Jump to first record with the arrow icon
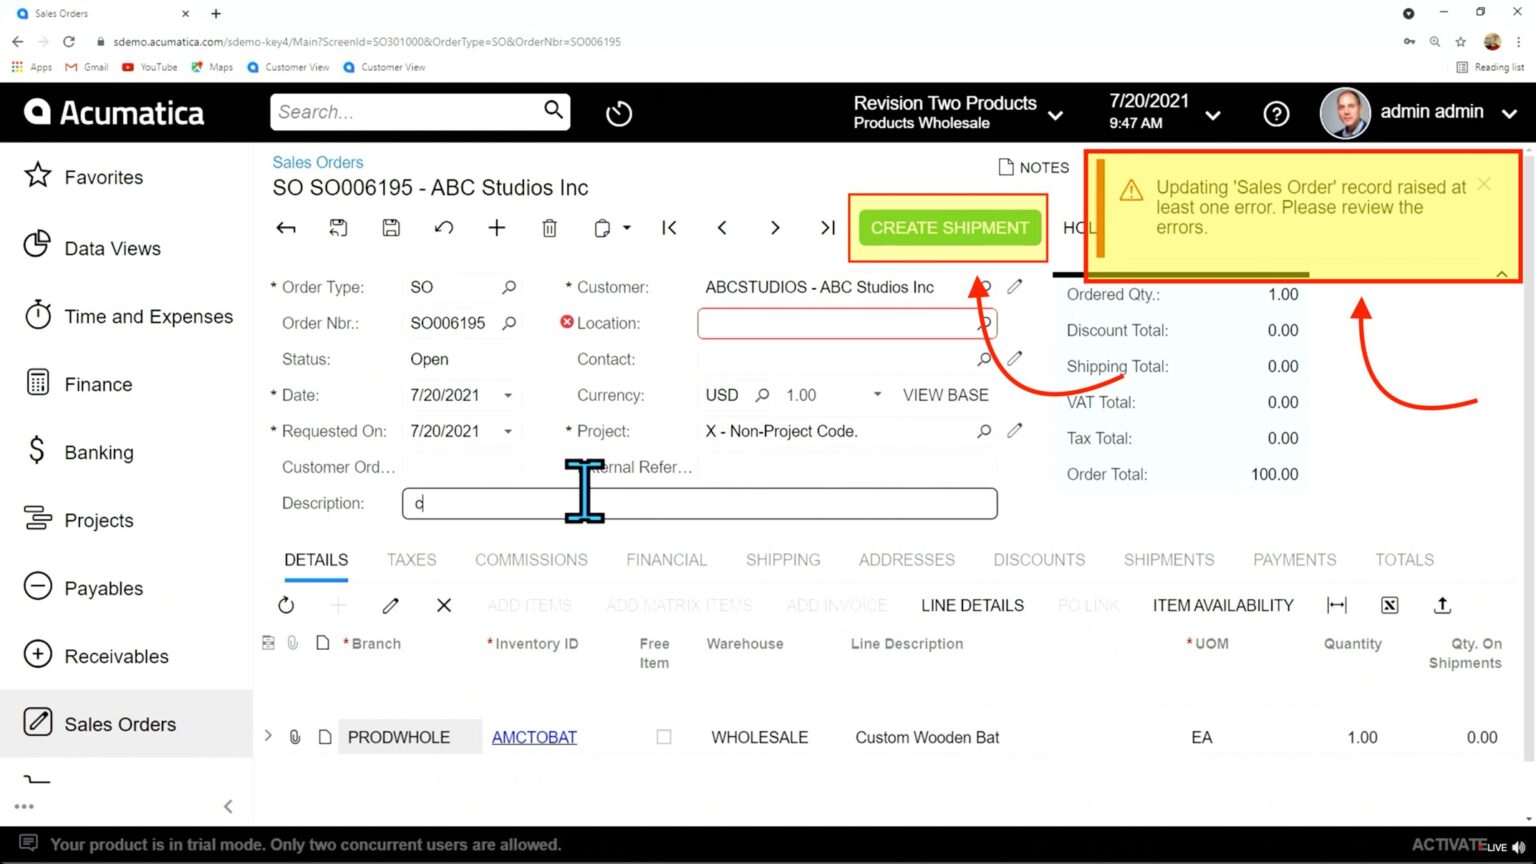 [x=669, y=228]
